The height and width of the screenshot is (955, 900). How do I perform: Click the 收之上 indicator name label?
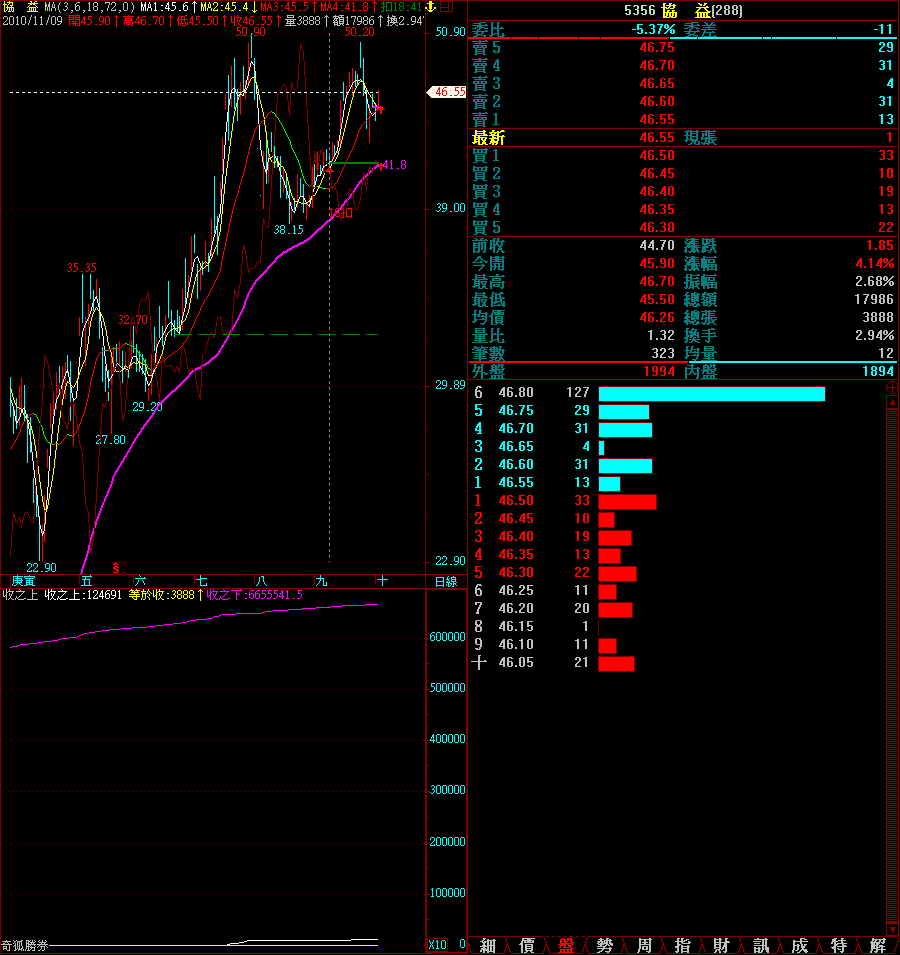[15, 595]
